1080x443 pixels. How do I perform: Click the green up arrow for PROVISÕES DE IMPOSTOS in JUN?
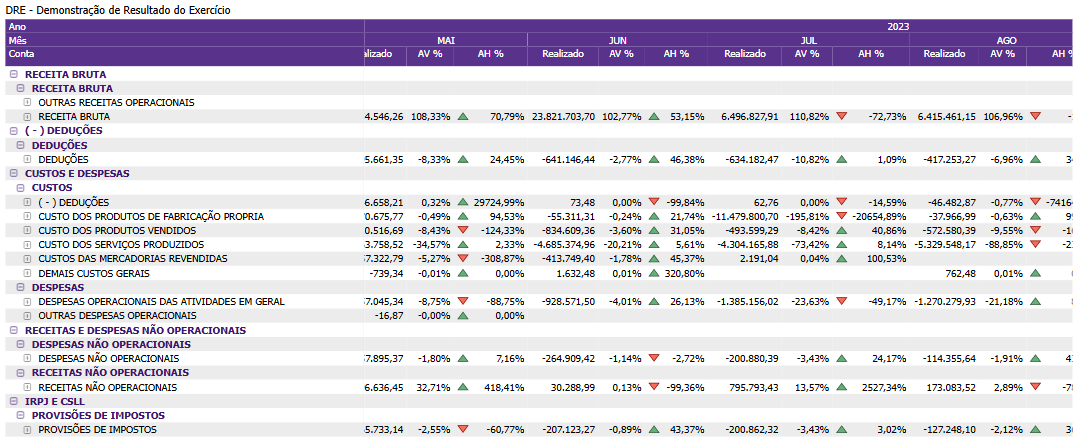click(654, 429)
